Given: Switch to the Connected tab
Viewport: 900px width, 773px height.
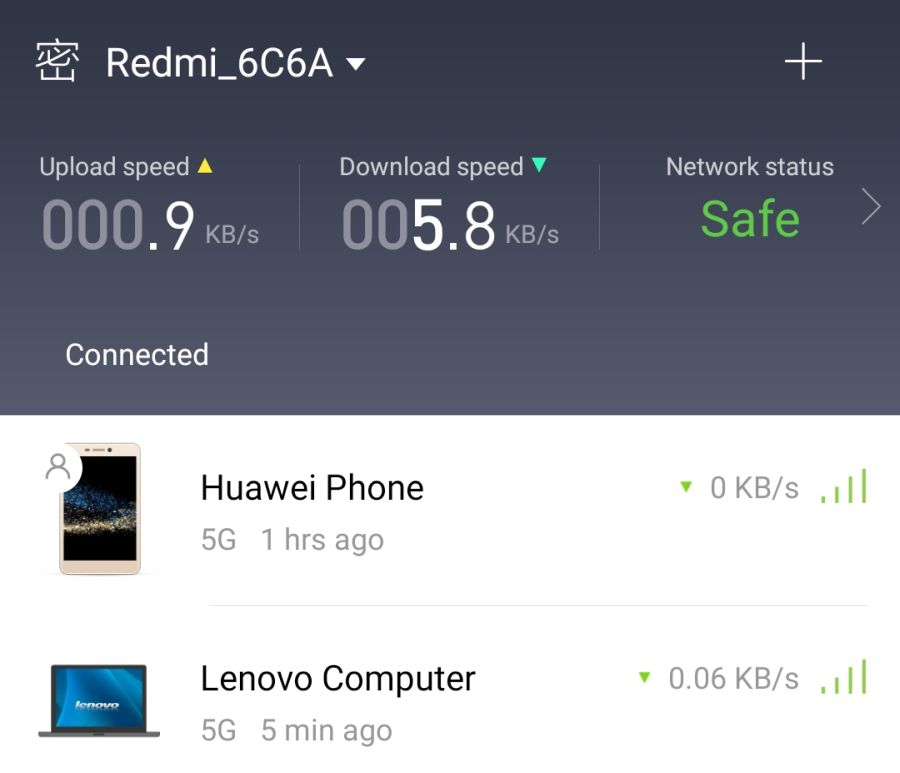Looking at the screenshot, I should (x=137, y=355).
